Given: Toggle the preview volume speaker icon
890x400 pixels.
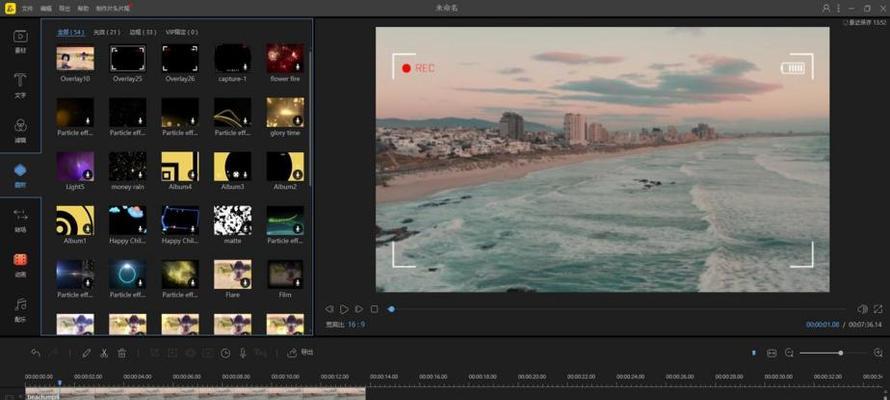Looking at the screenshot, I should point(863,309).
